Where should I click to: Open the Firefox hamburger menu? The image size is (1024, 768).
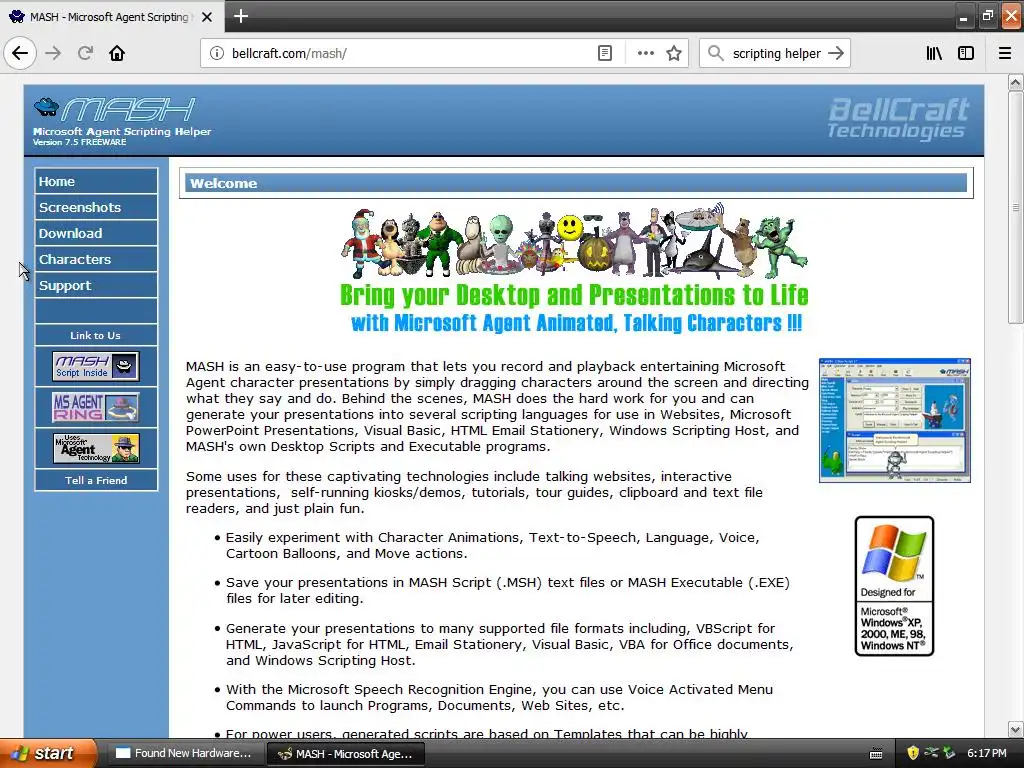(1005, 53)
